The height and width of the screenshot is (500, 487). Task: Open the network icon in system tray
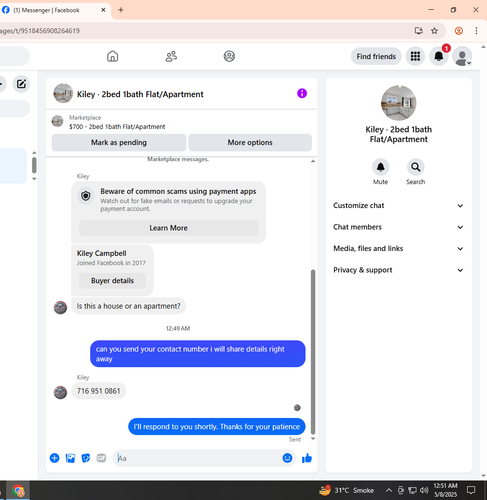click(x=412, y=490)
